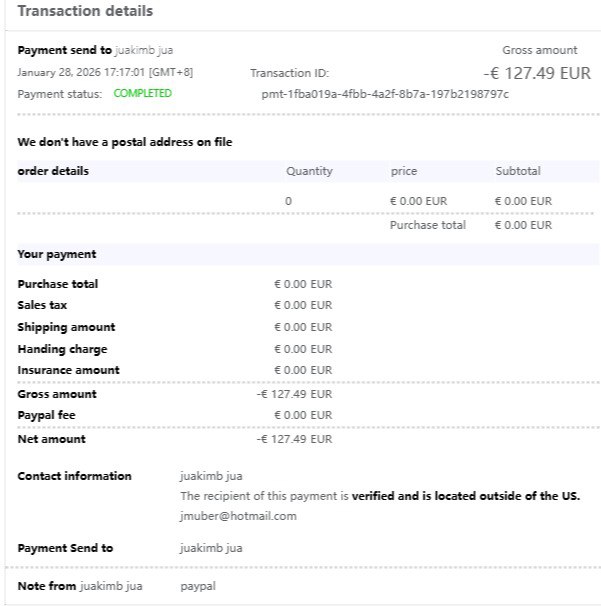The image size is (601, 606).
Task: Click the Subtotal column header
Action: point(518,171)
